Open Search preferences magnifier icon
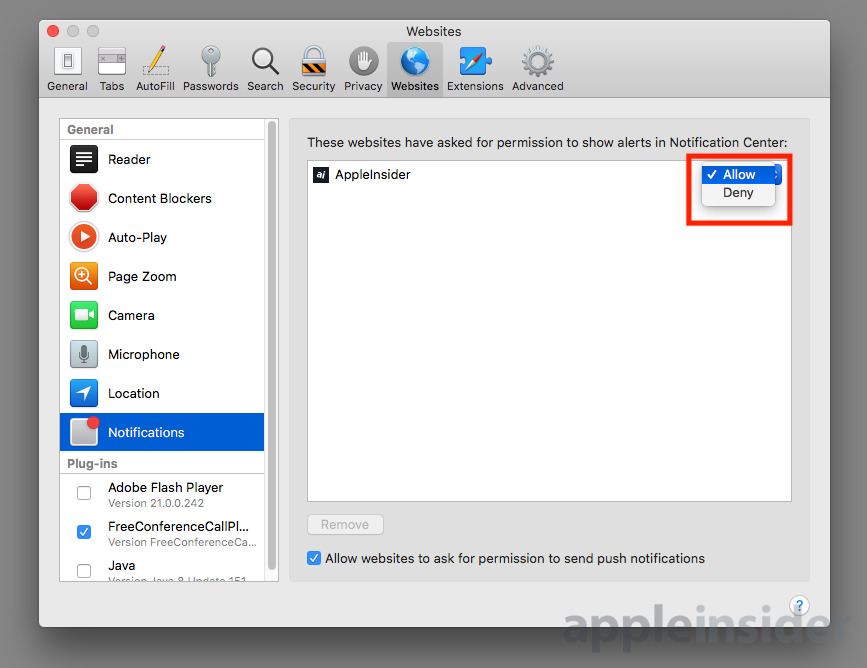This screenshot has width=867, height=668. pyautogui.click(x=265, y=70)
